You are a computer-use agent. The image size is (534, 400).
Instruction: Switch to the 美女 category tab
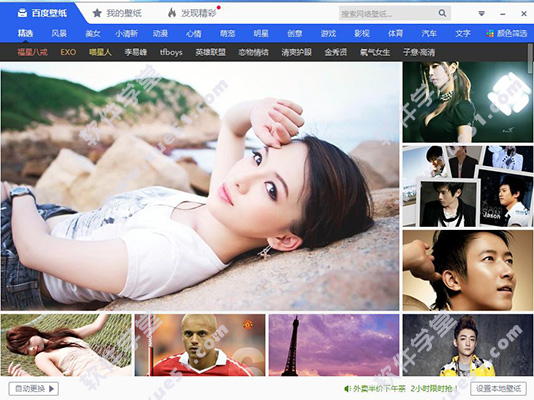(93, 33)
